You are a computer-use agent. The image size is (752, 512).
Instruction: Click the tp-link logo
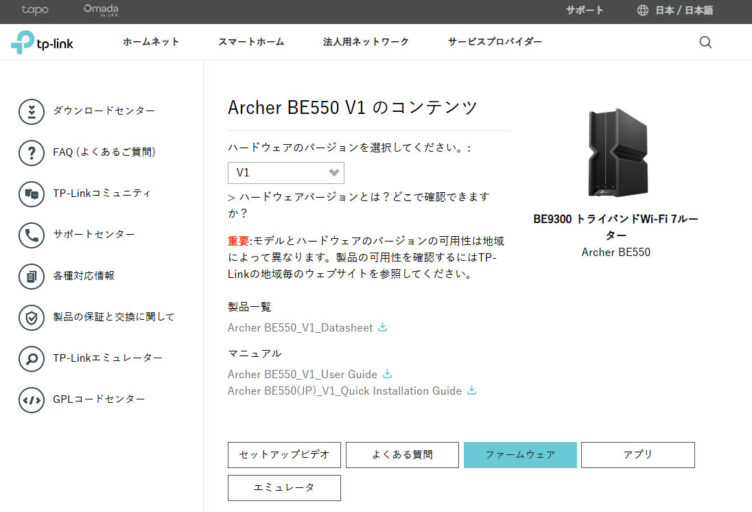coord(42,42)
